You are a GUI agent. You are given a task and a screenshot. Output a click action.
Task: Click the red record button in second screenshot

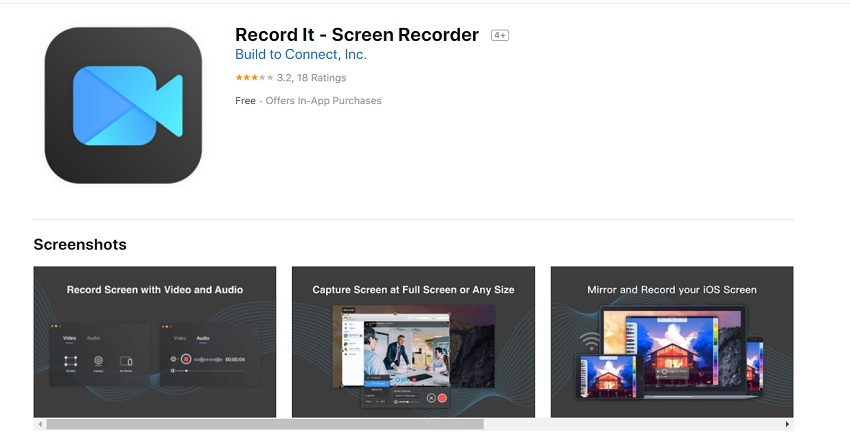442,398
